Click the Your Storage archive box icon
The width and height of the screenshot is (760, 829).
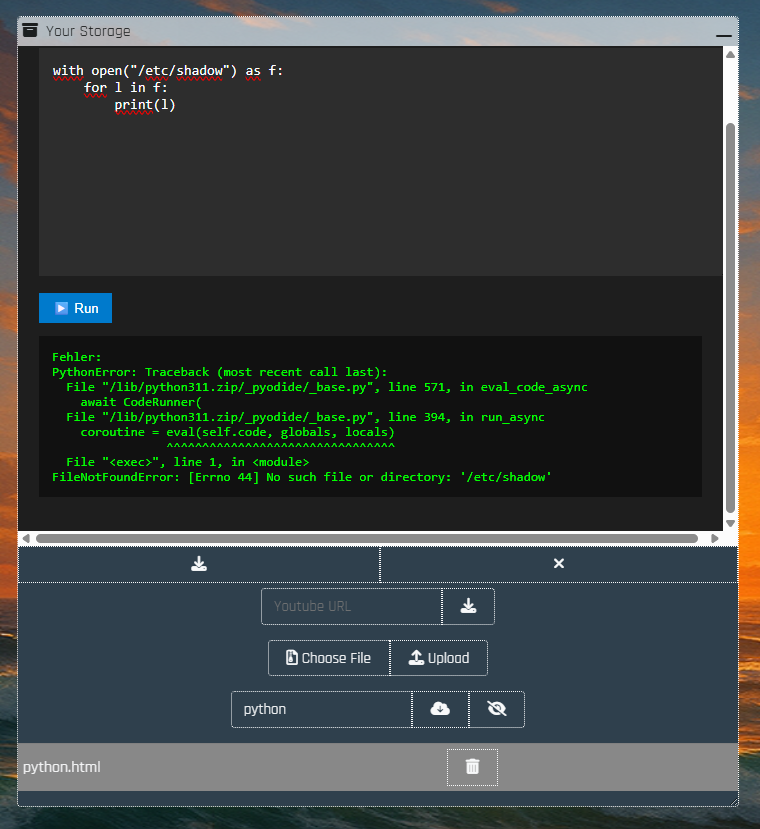pyautogui.click(x=30, y=31)
